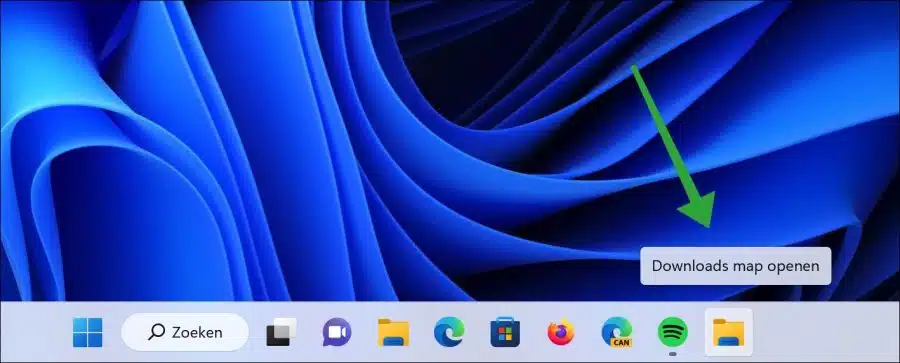Click the Spotify running indicator bar
This screenshot has width=900, height=363.
coord(673,354)
